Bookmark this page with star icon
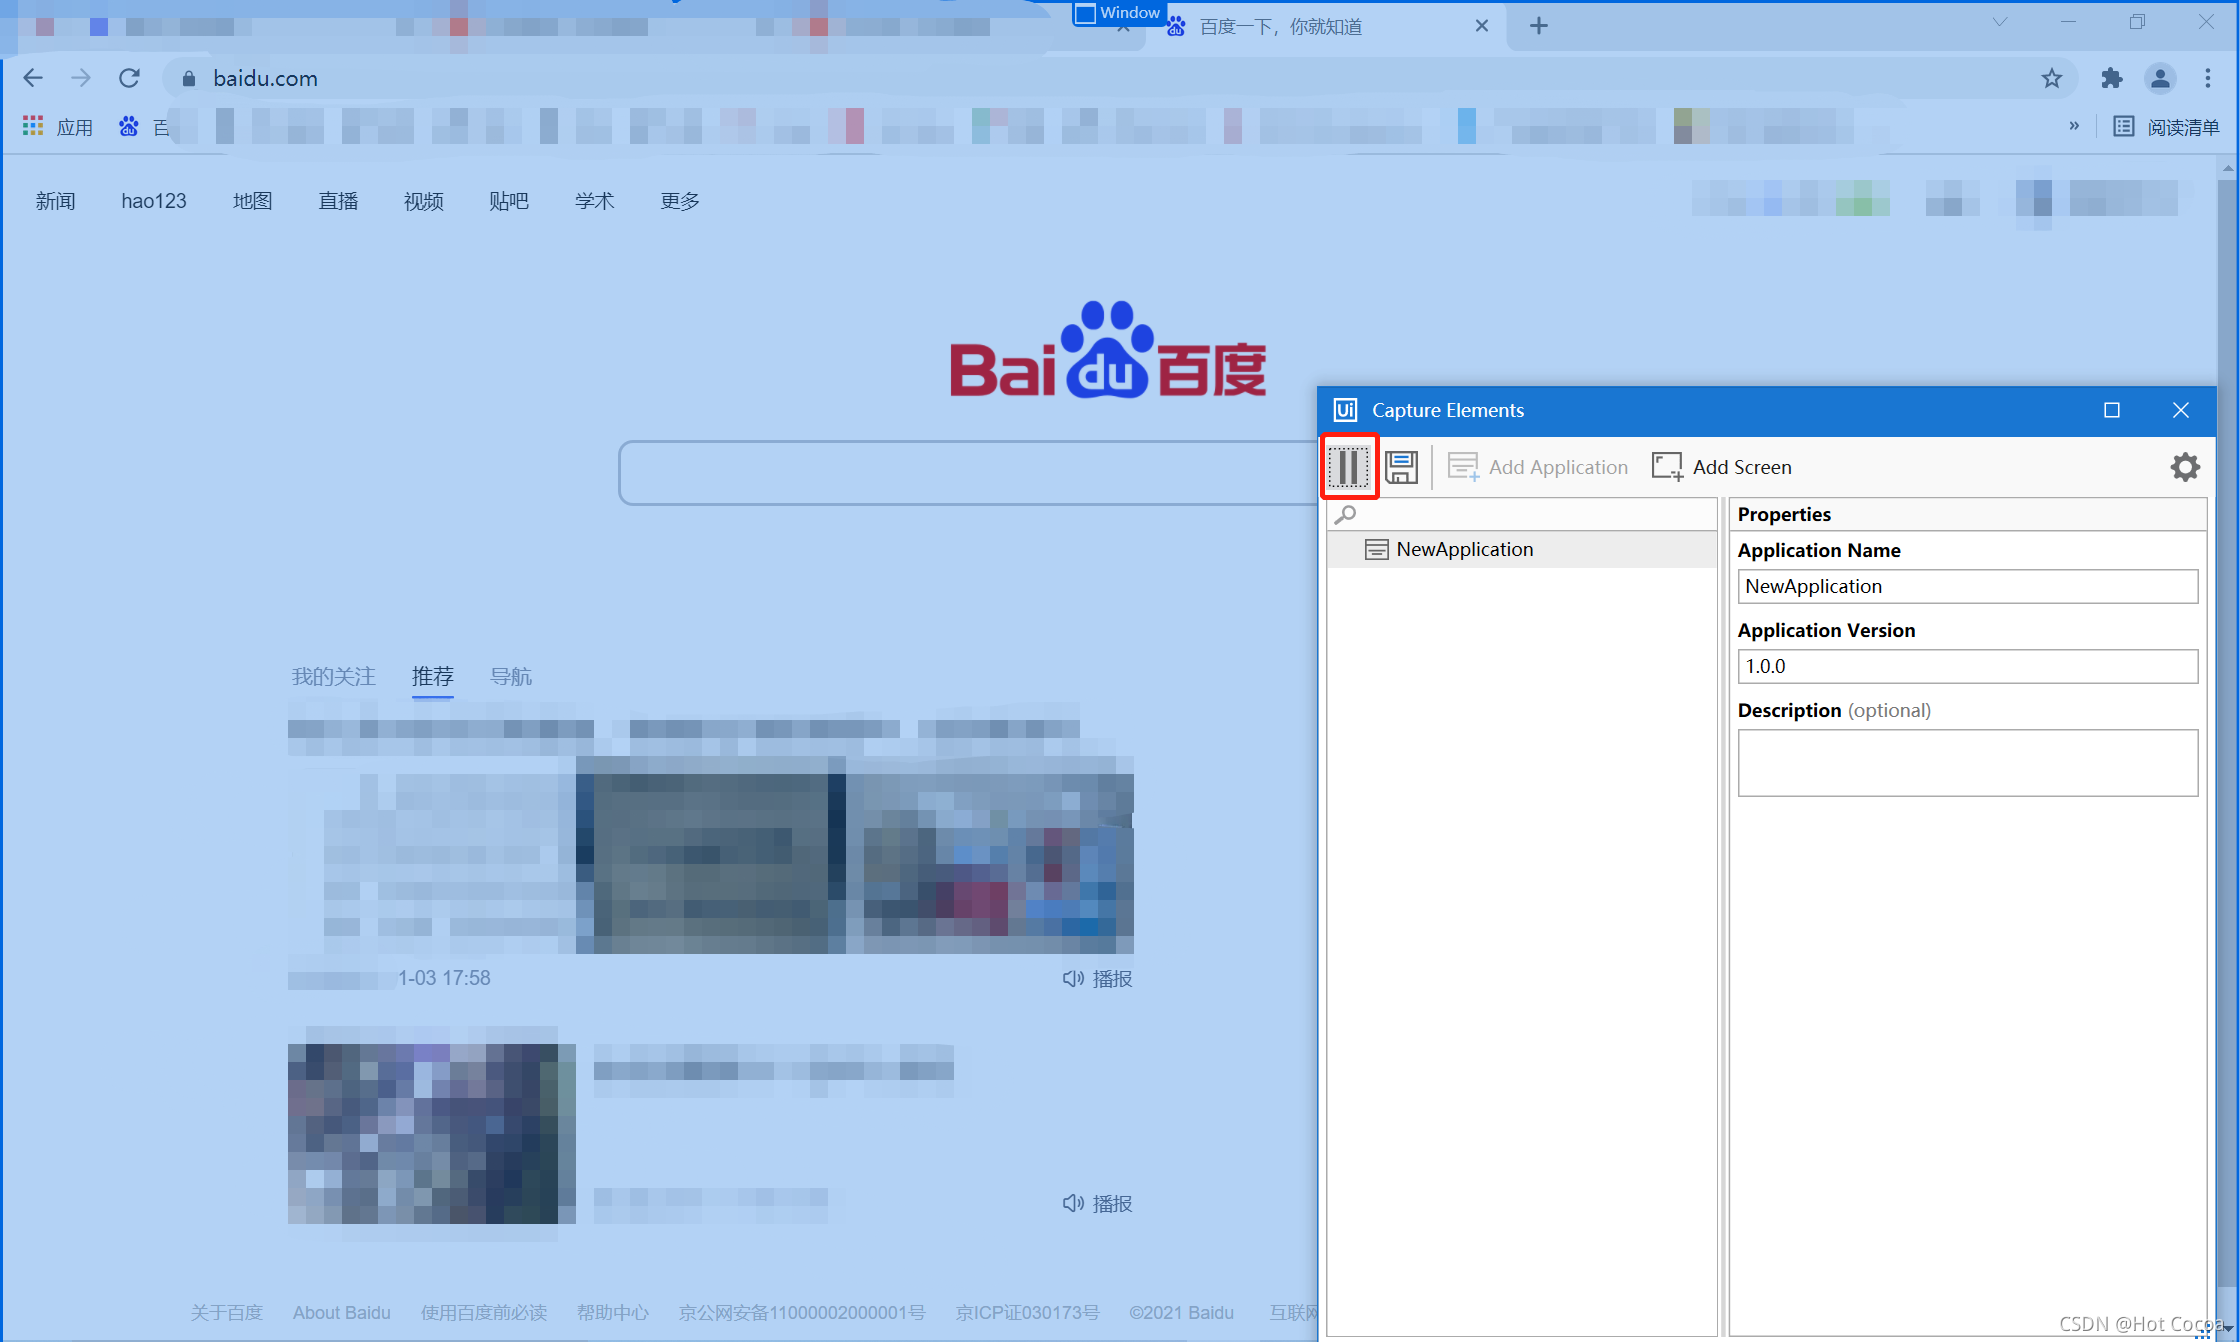This screenshot has height=1342, width=2240. (x=2051, y=78)
